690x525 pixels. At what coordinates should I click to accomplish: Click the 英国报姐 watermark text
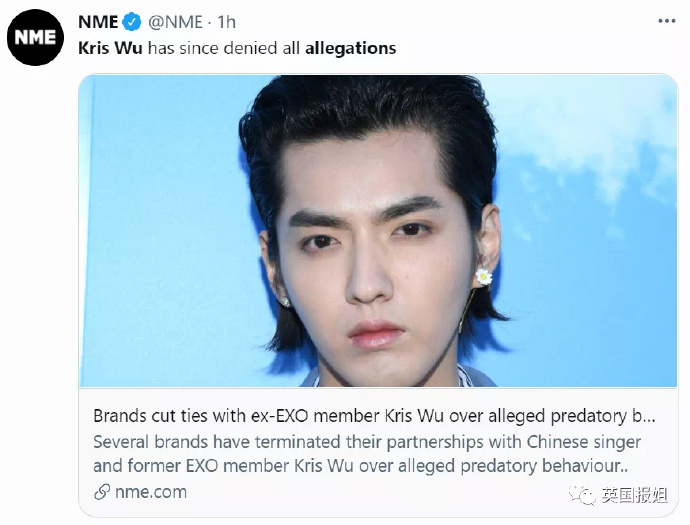[x=634, y=495]
